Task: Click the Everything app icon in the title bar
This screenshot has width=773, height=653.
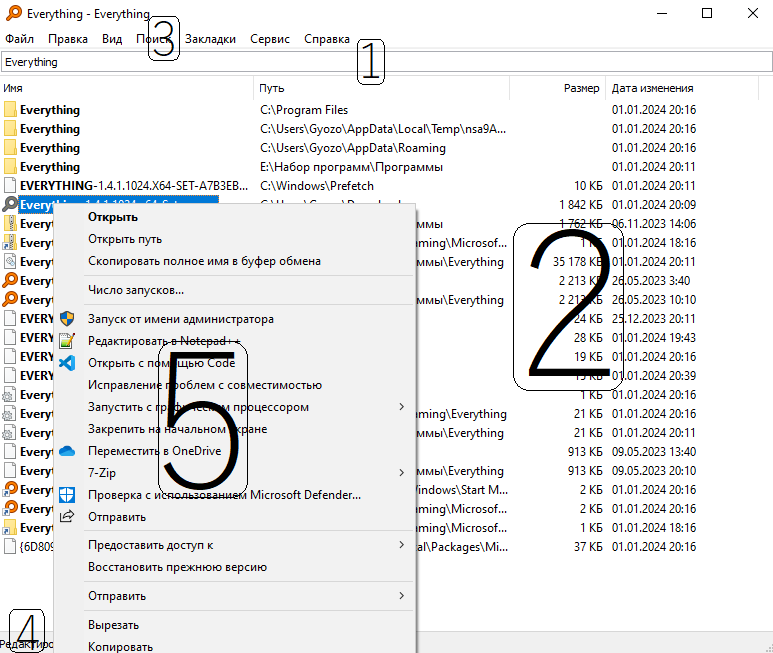Action: click(x=14, y=13)
